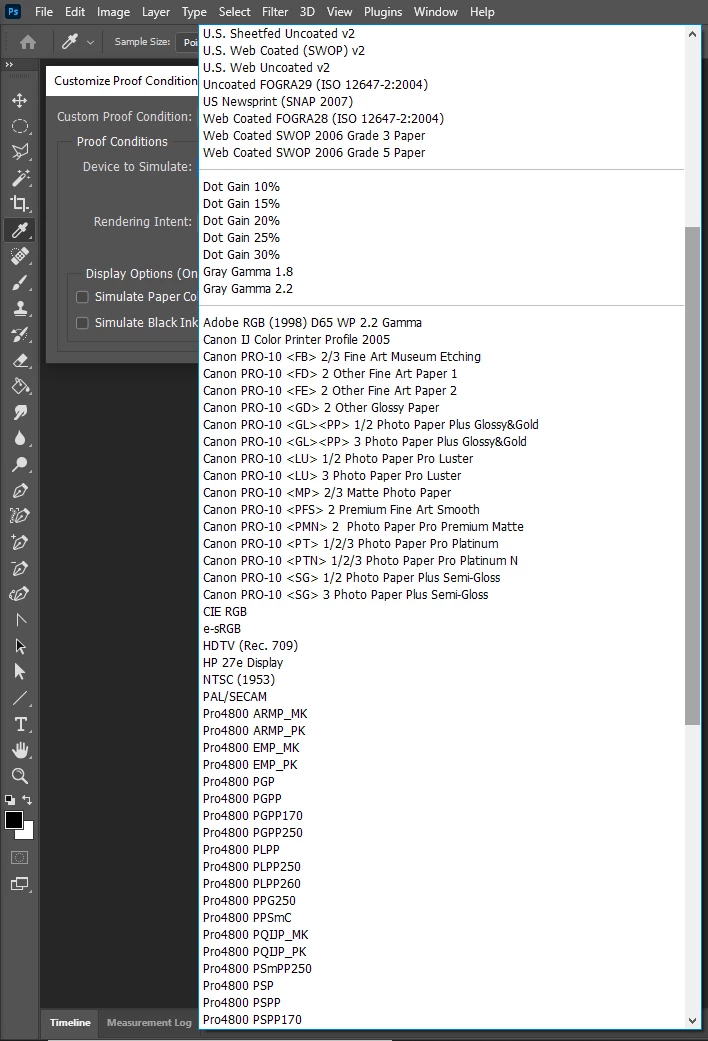
Task: Expand the toolbar double-arrow
Action: [x=9, y=64]
